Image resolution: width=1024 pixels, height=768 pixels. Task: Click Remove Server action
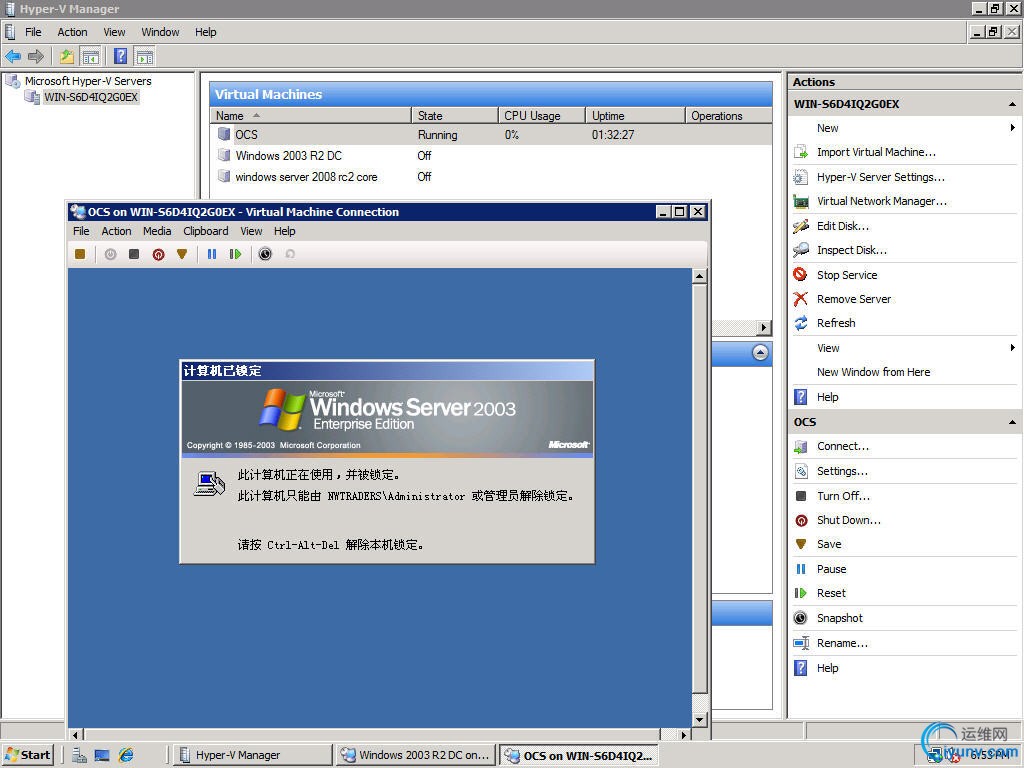tap(854, 299)
